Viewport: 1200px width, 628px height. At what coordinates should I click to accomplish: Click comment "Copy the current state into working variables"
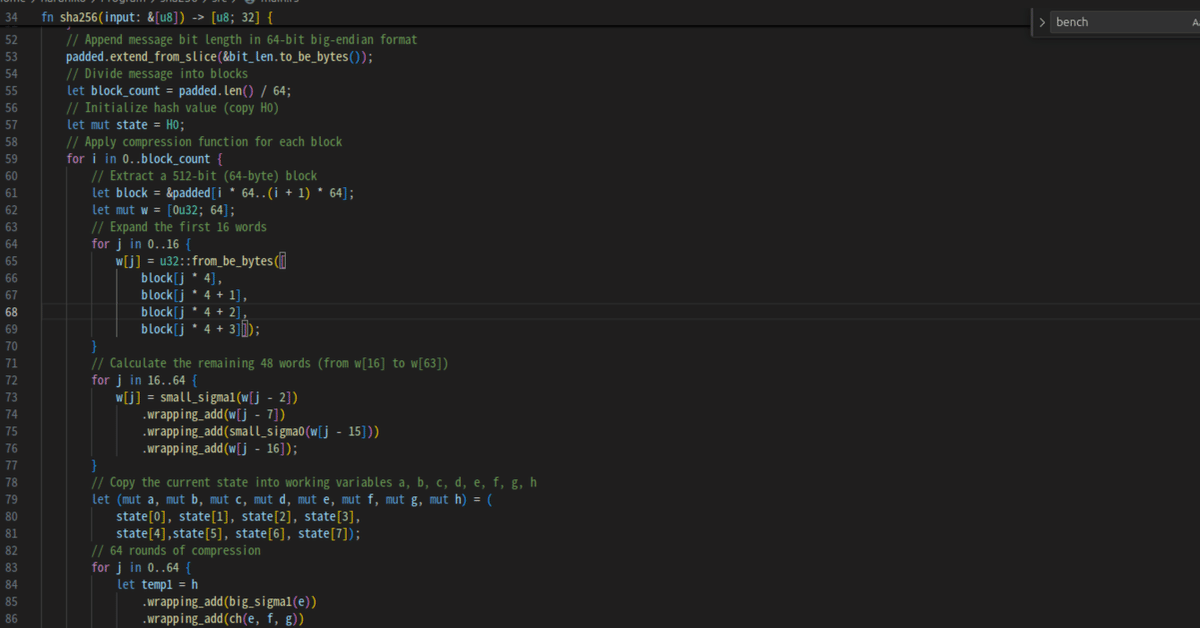[314, 482]
